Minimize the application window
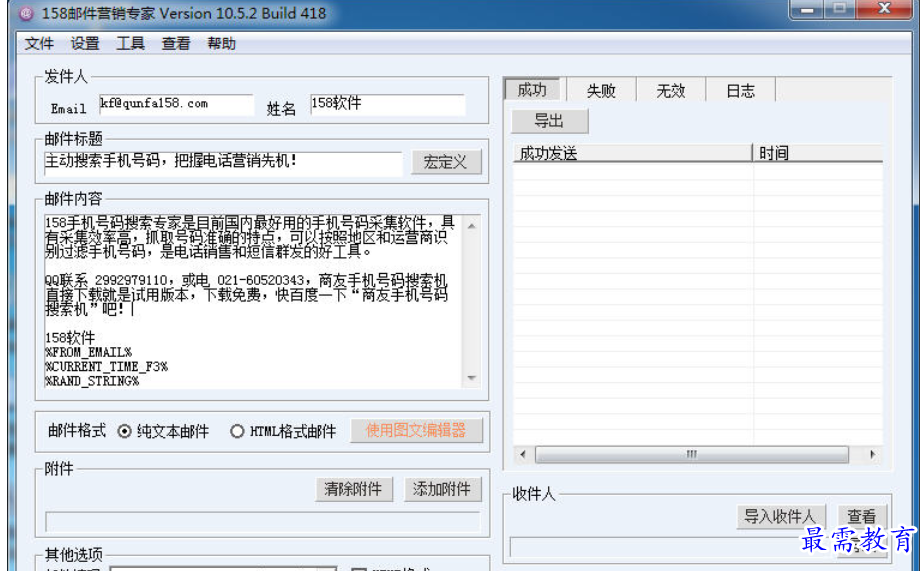 coord(807,9)
